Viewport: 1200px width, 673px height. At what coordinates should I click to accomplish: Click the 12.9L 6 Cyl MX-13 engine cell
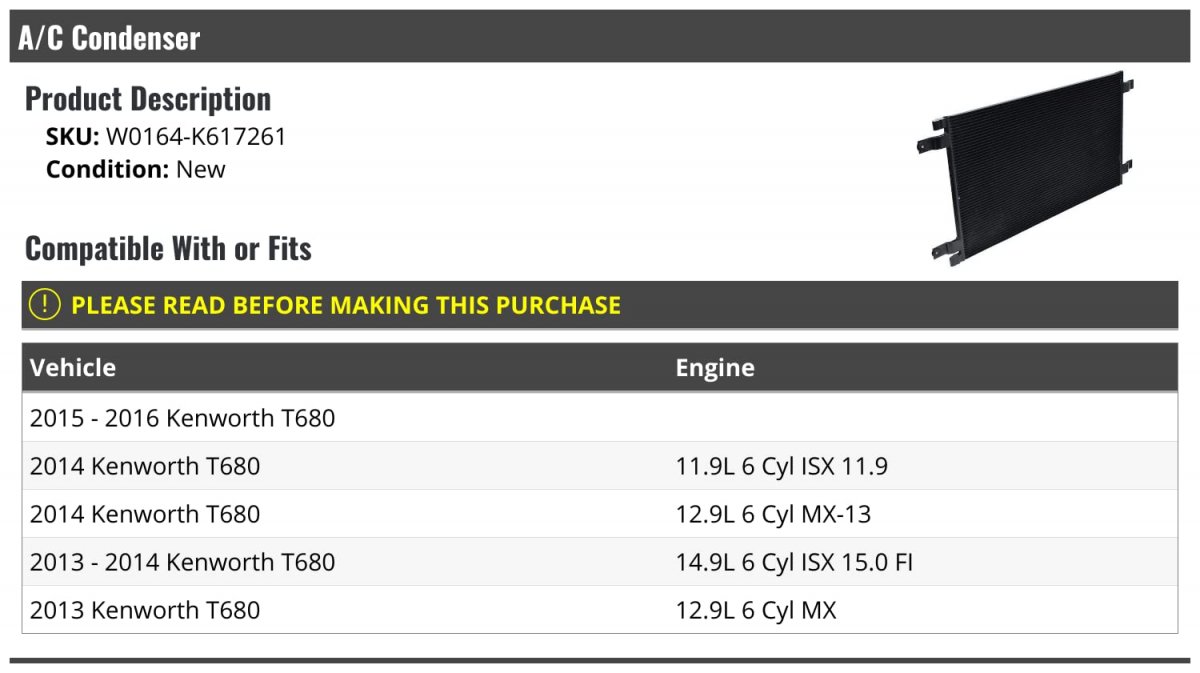(x=773, y=514)
